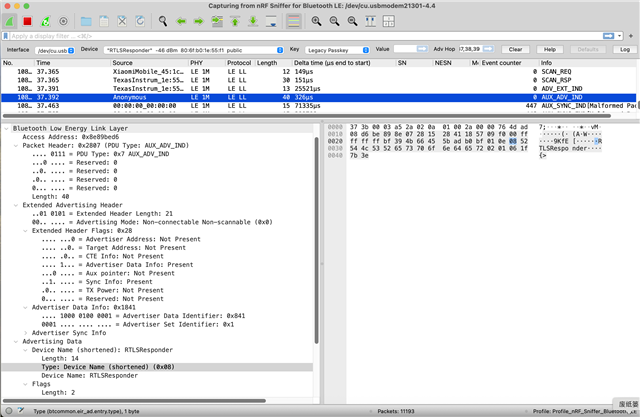Toggle packet list colorization

click(x=293, y=20)
